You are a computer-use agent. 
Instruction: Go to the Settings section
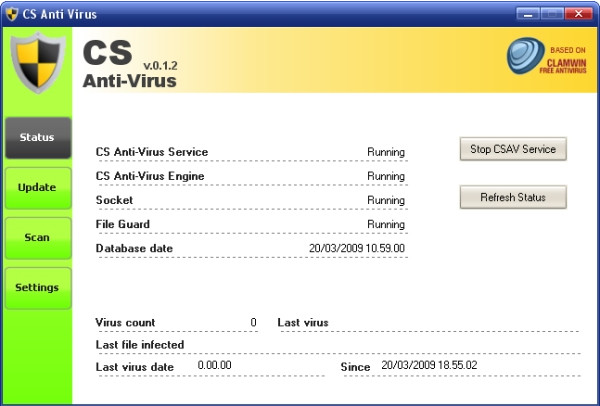click(38, 288)
